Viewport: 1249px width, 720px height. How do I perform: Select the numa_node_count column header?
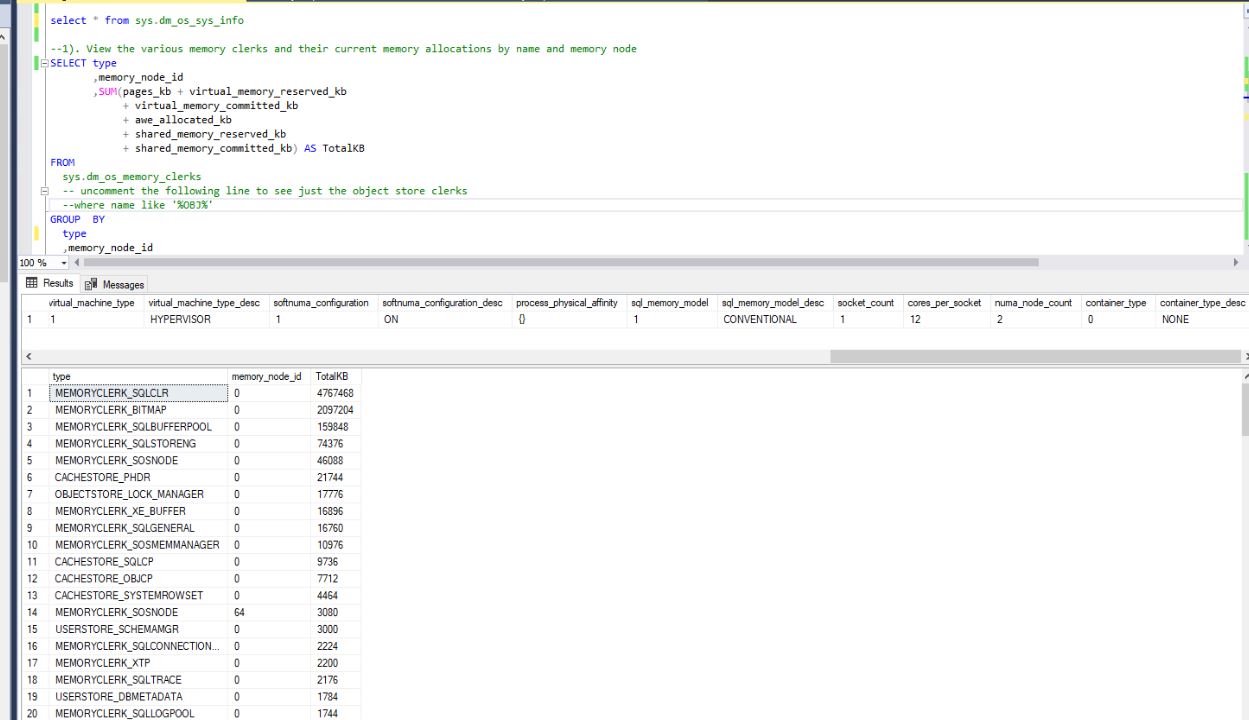click(x=1034, y=303)
